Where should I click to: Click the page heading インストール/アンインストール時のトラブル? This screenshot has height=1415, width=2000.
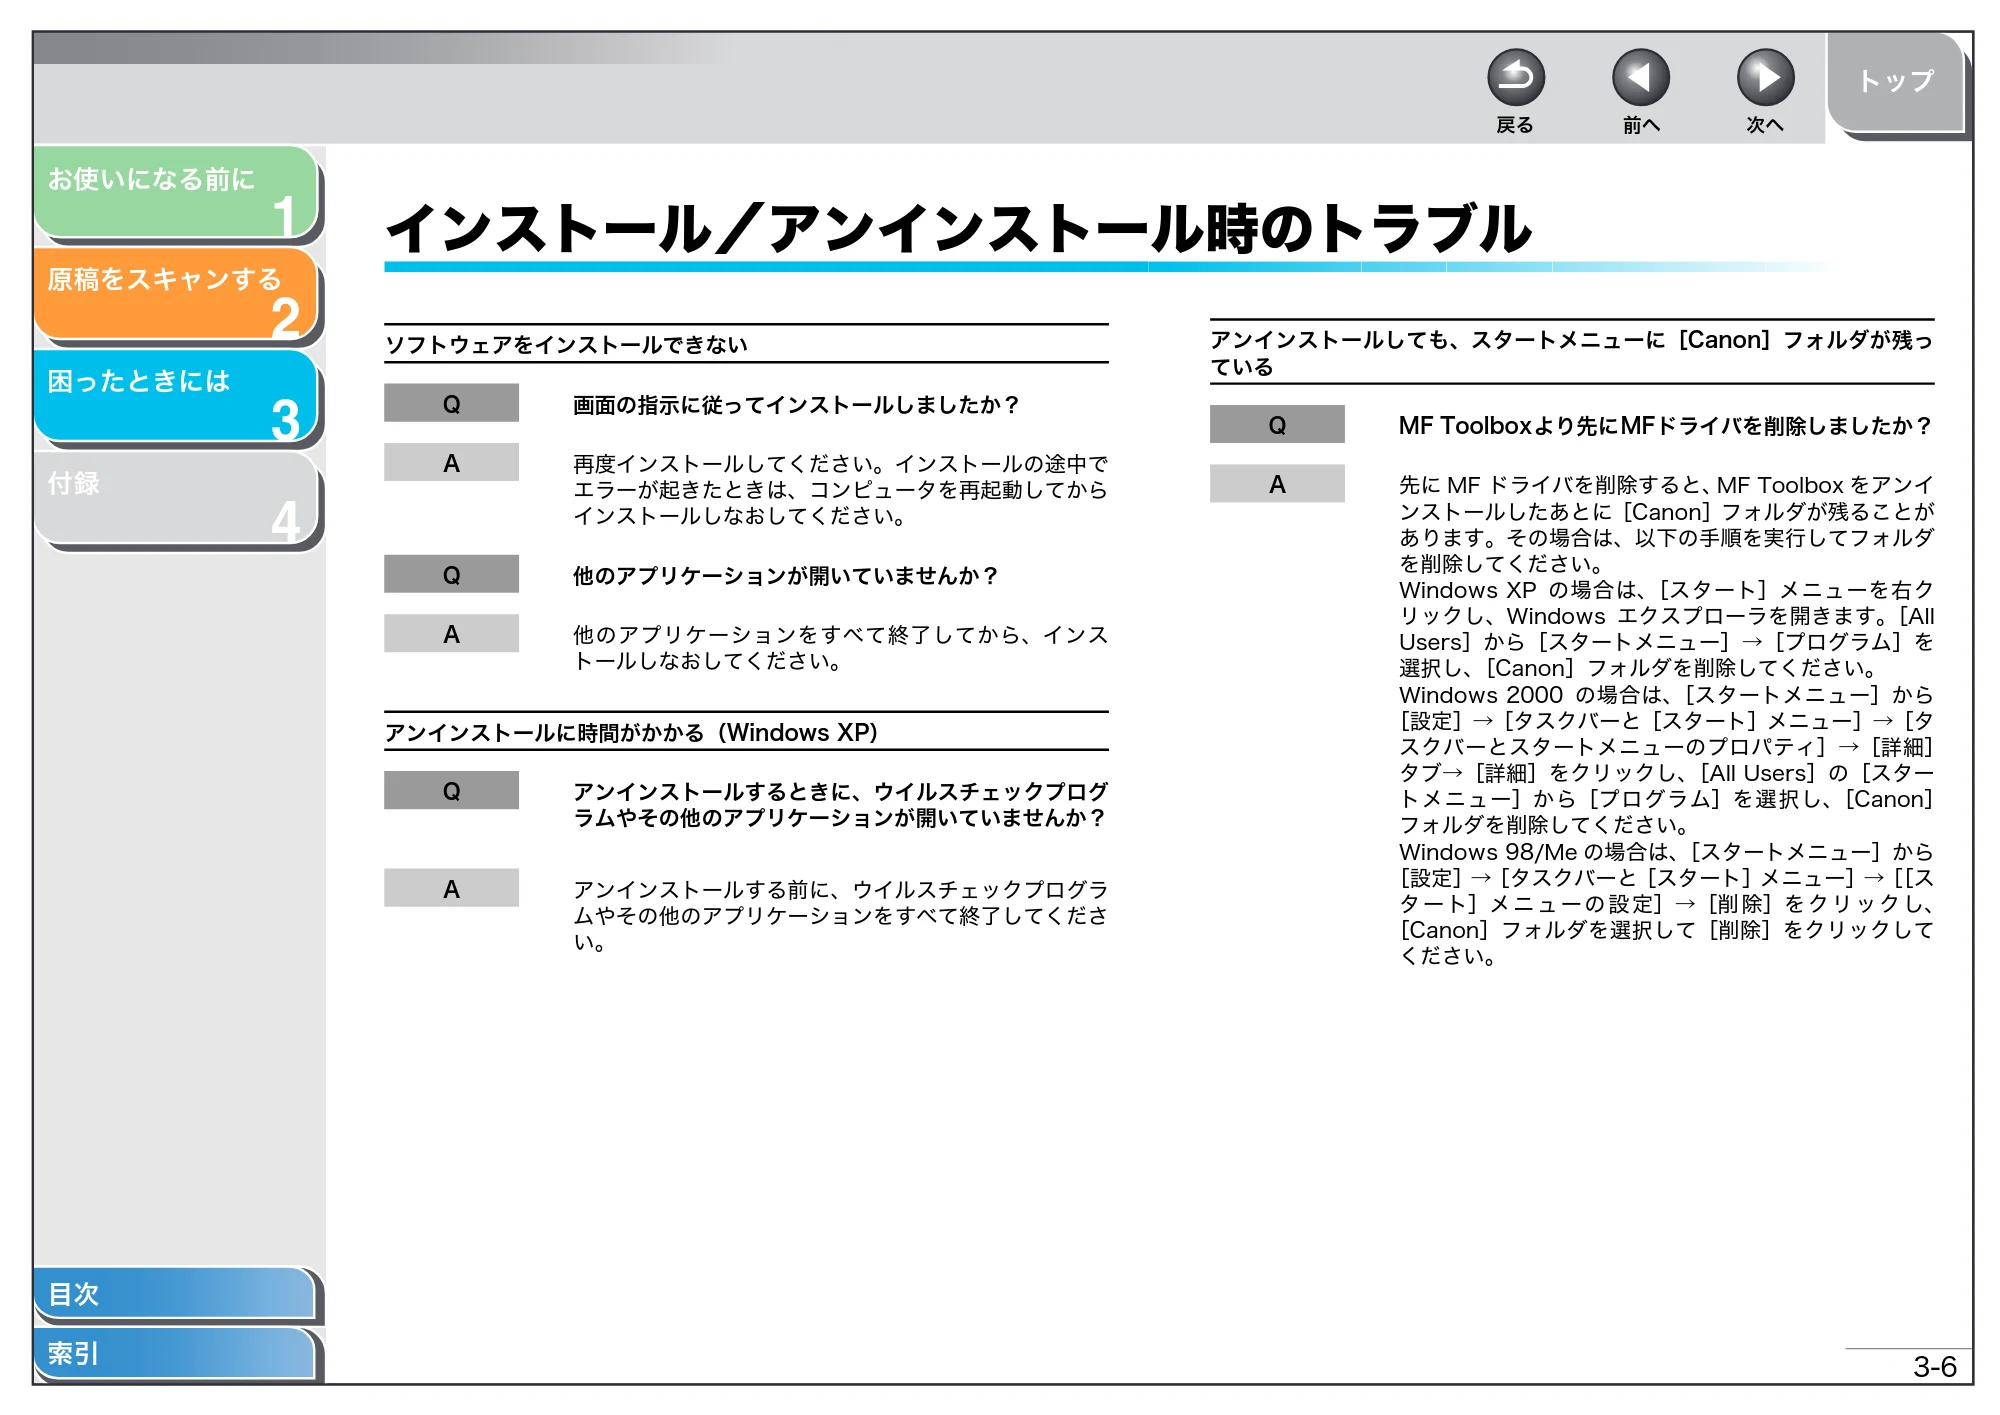tap(958, 229)
